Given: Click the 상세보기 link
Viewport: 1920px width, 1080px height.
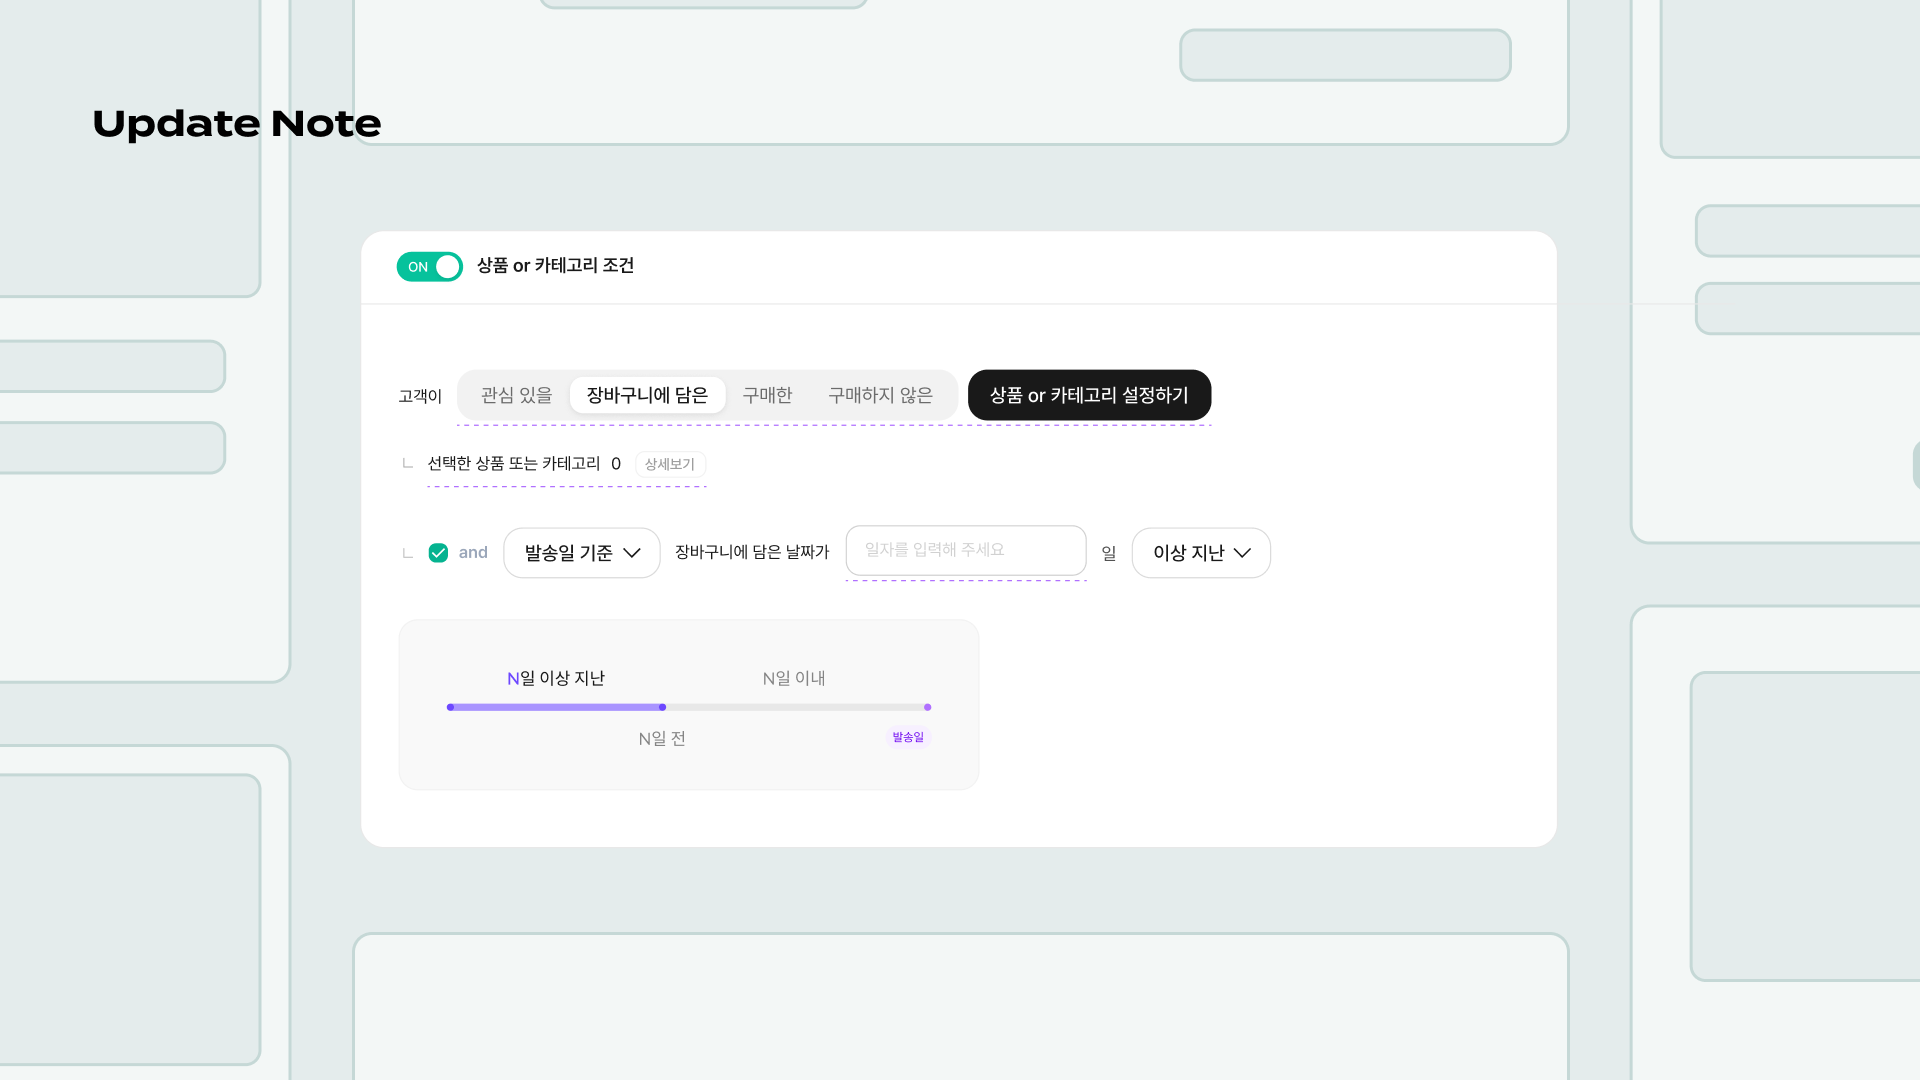Looking at the screenshot, I should tap(669, 463).
